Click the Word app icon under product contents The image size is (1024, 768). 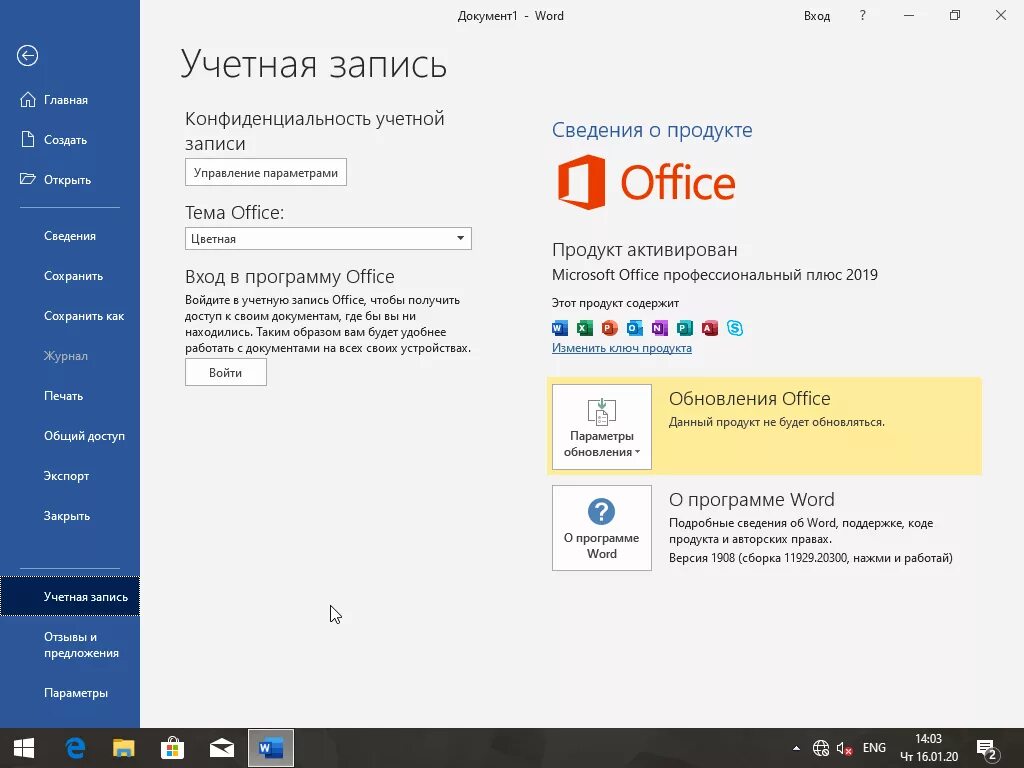(560, 328)
